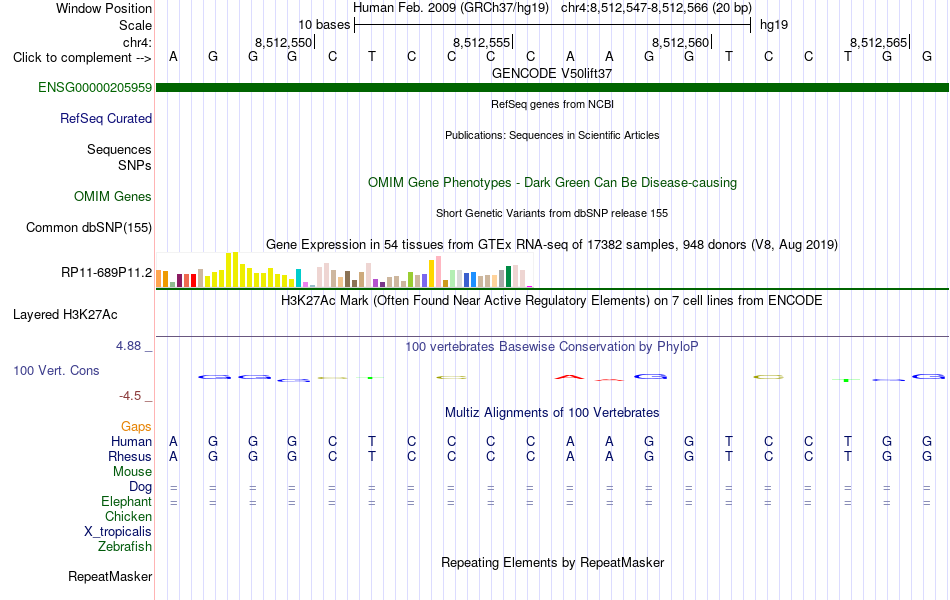Click the GTEx expression bar chart
The height and width of the screenshot is (600, 950).
click(x=344, y=270)
